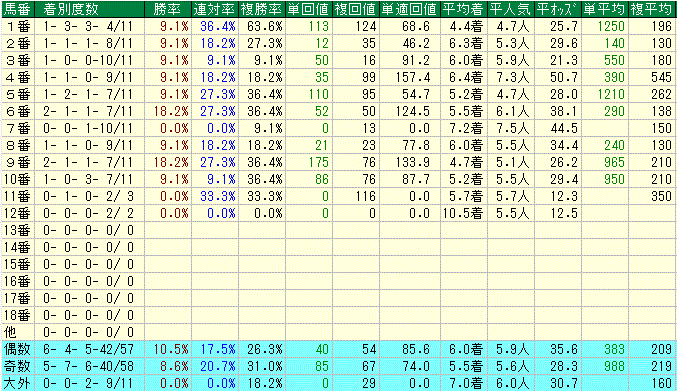
Task: Select the 6番 row label
Action: (x=18, y=111)
